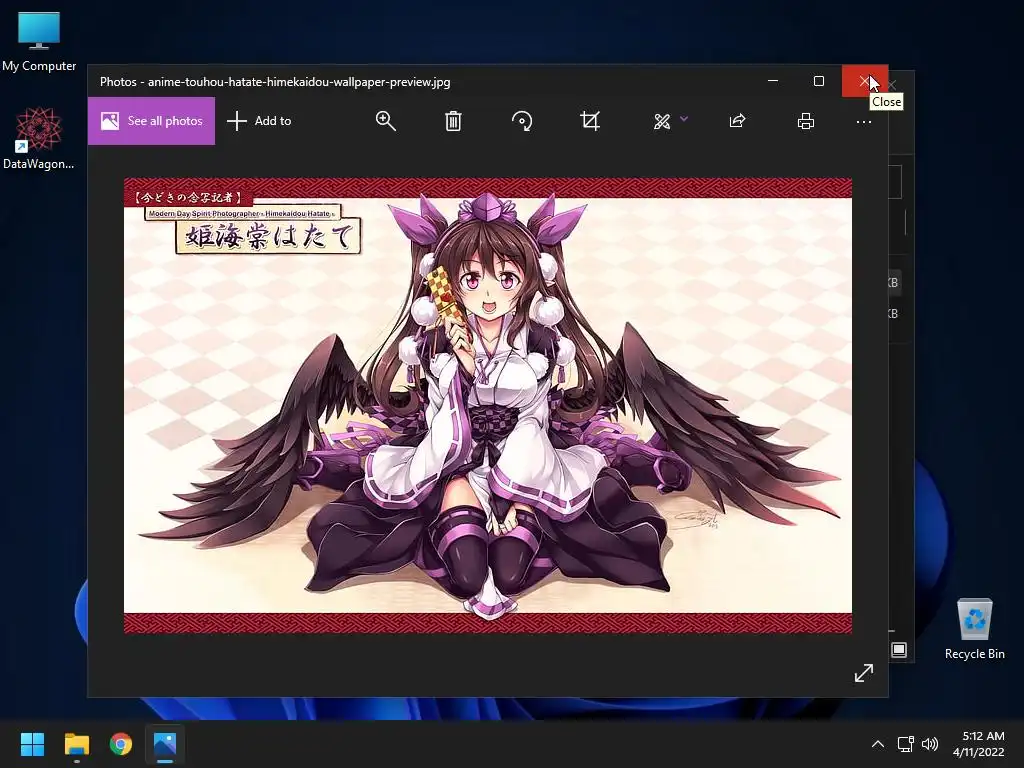Screen dimensions: 1024x768
Task: Minimize the Photos window
Action: (x=773, y=81)
